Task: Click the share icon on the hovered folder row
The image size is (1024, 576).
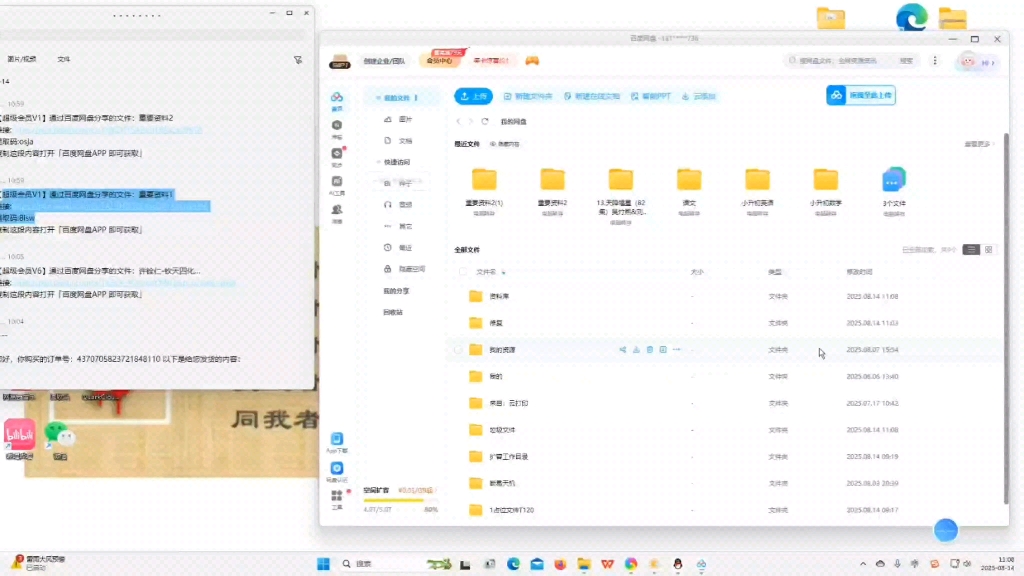Action: [x=623, y=349]
